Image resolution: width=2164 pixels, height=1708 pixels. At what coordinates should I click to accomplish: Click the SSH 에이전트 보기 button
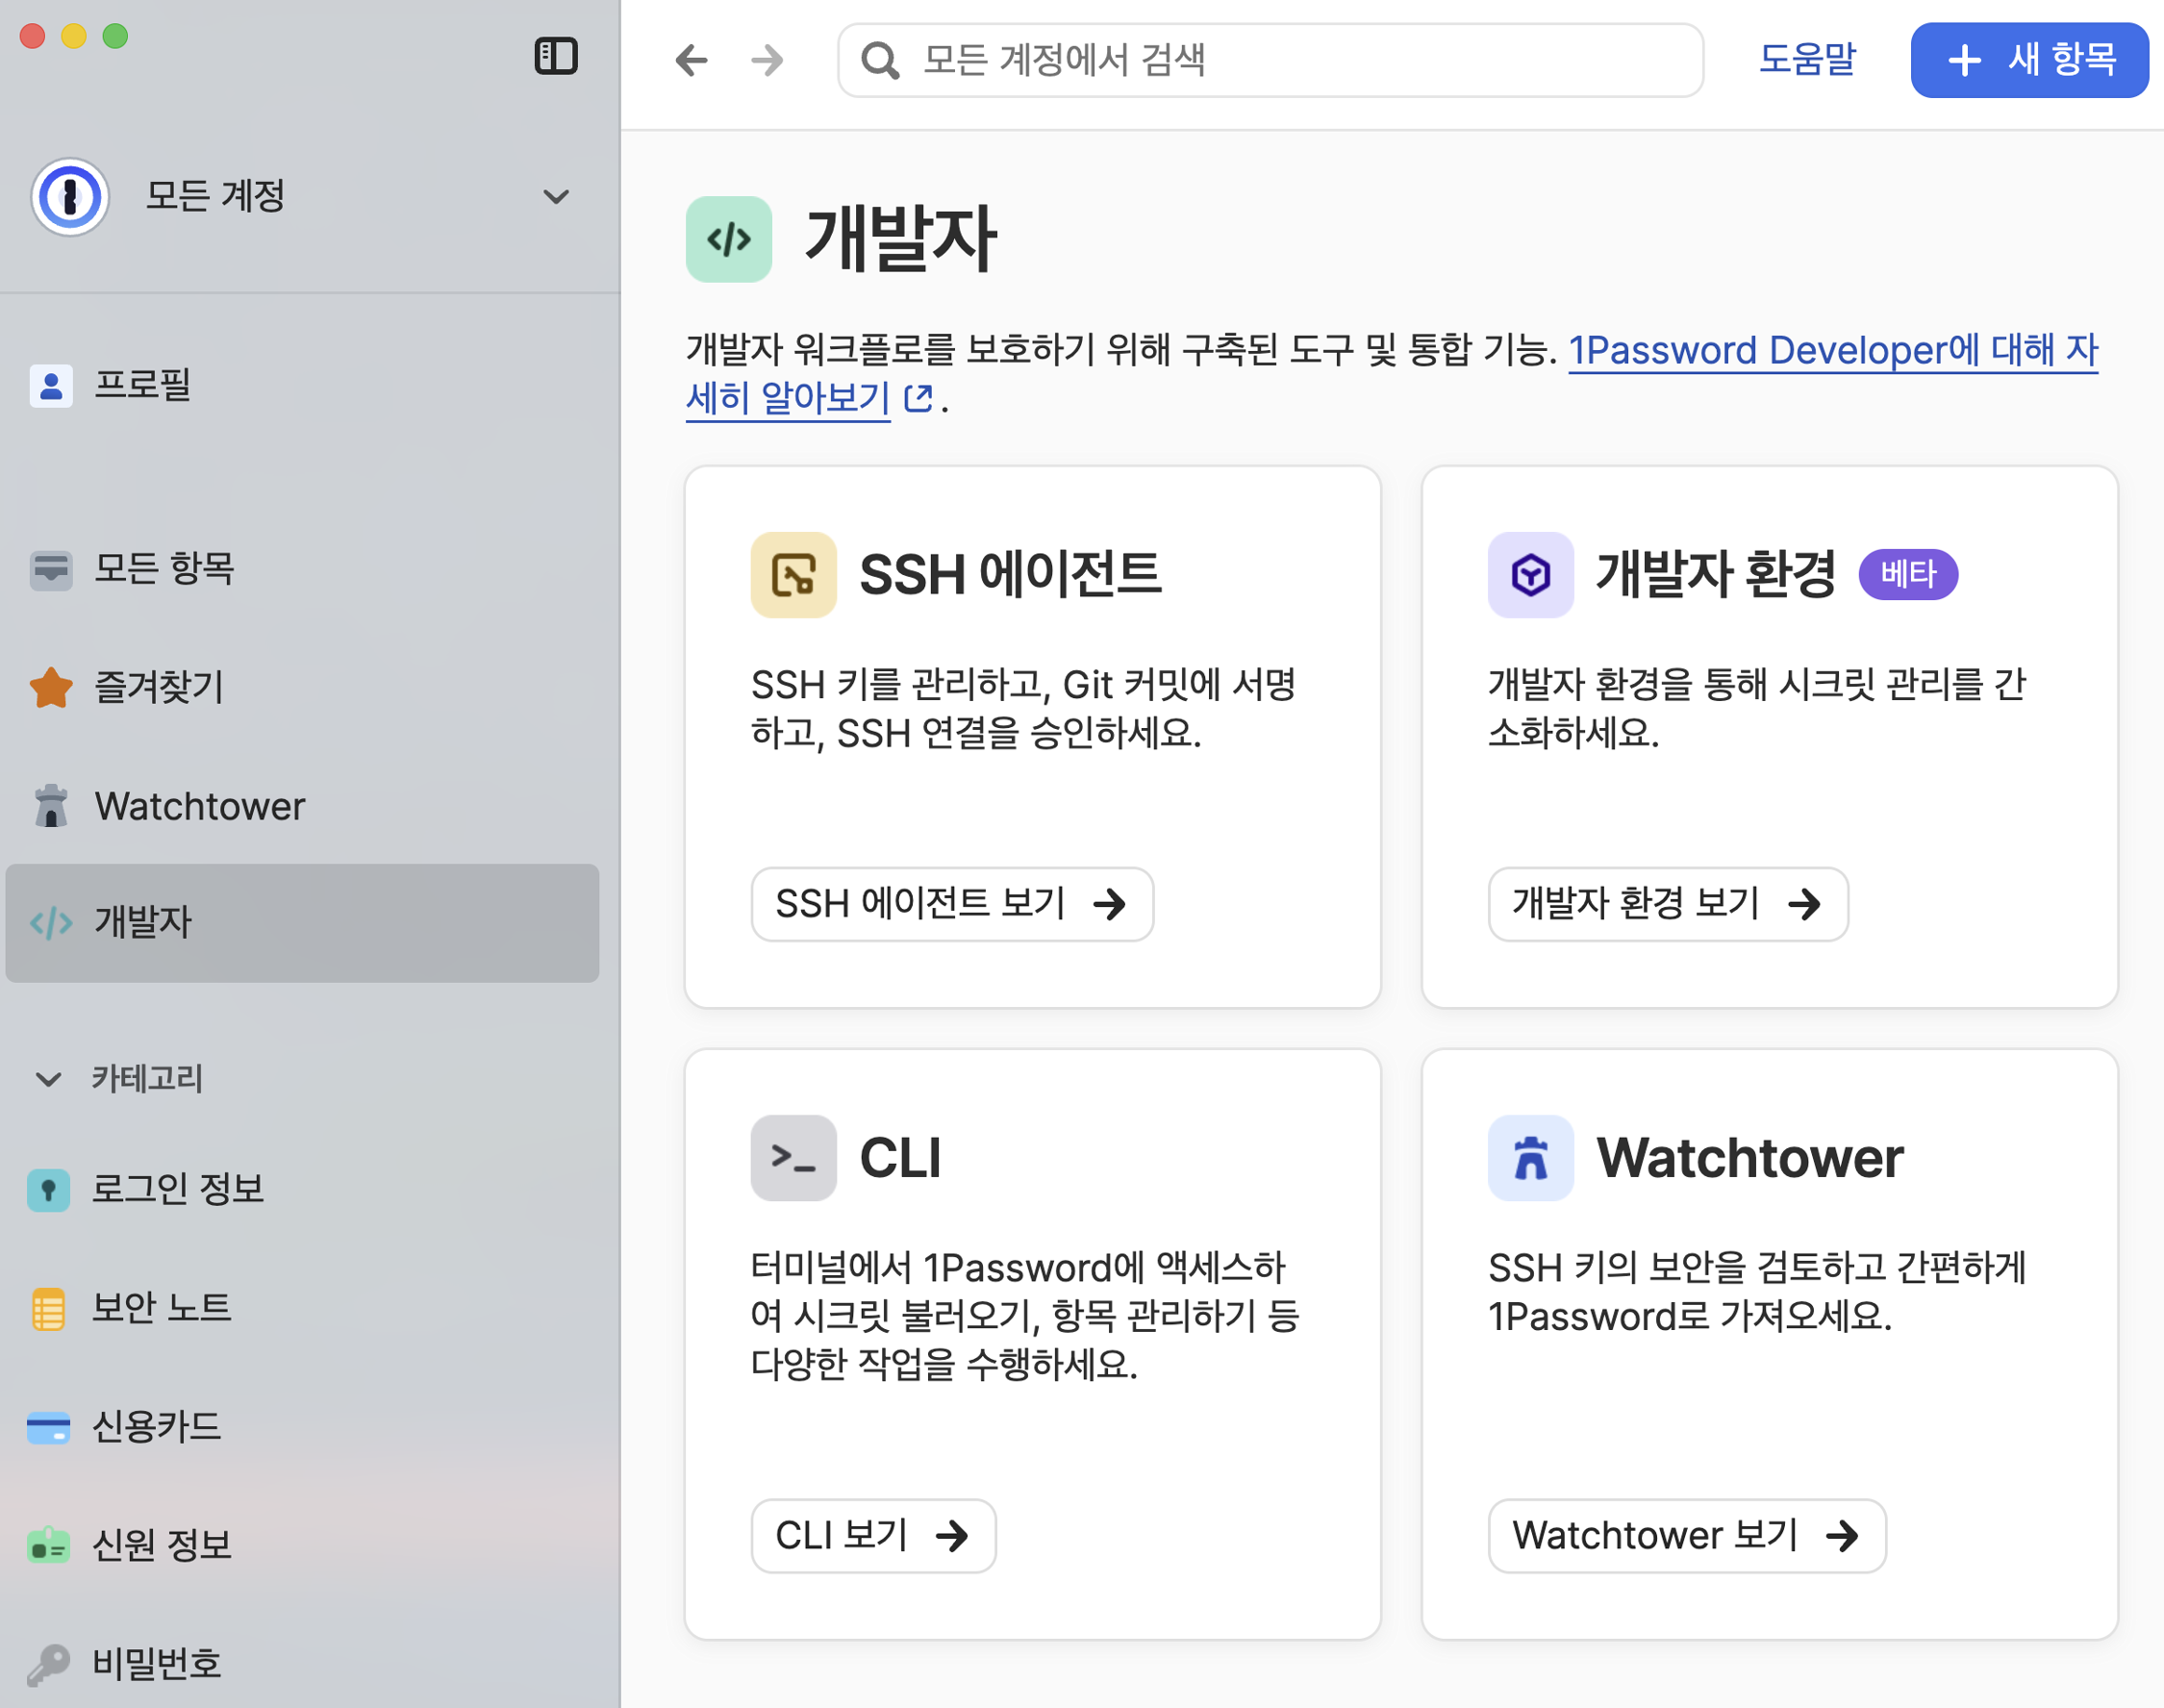pyautogui.click(x=952, y=904)
